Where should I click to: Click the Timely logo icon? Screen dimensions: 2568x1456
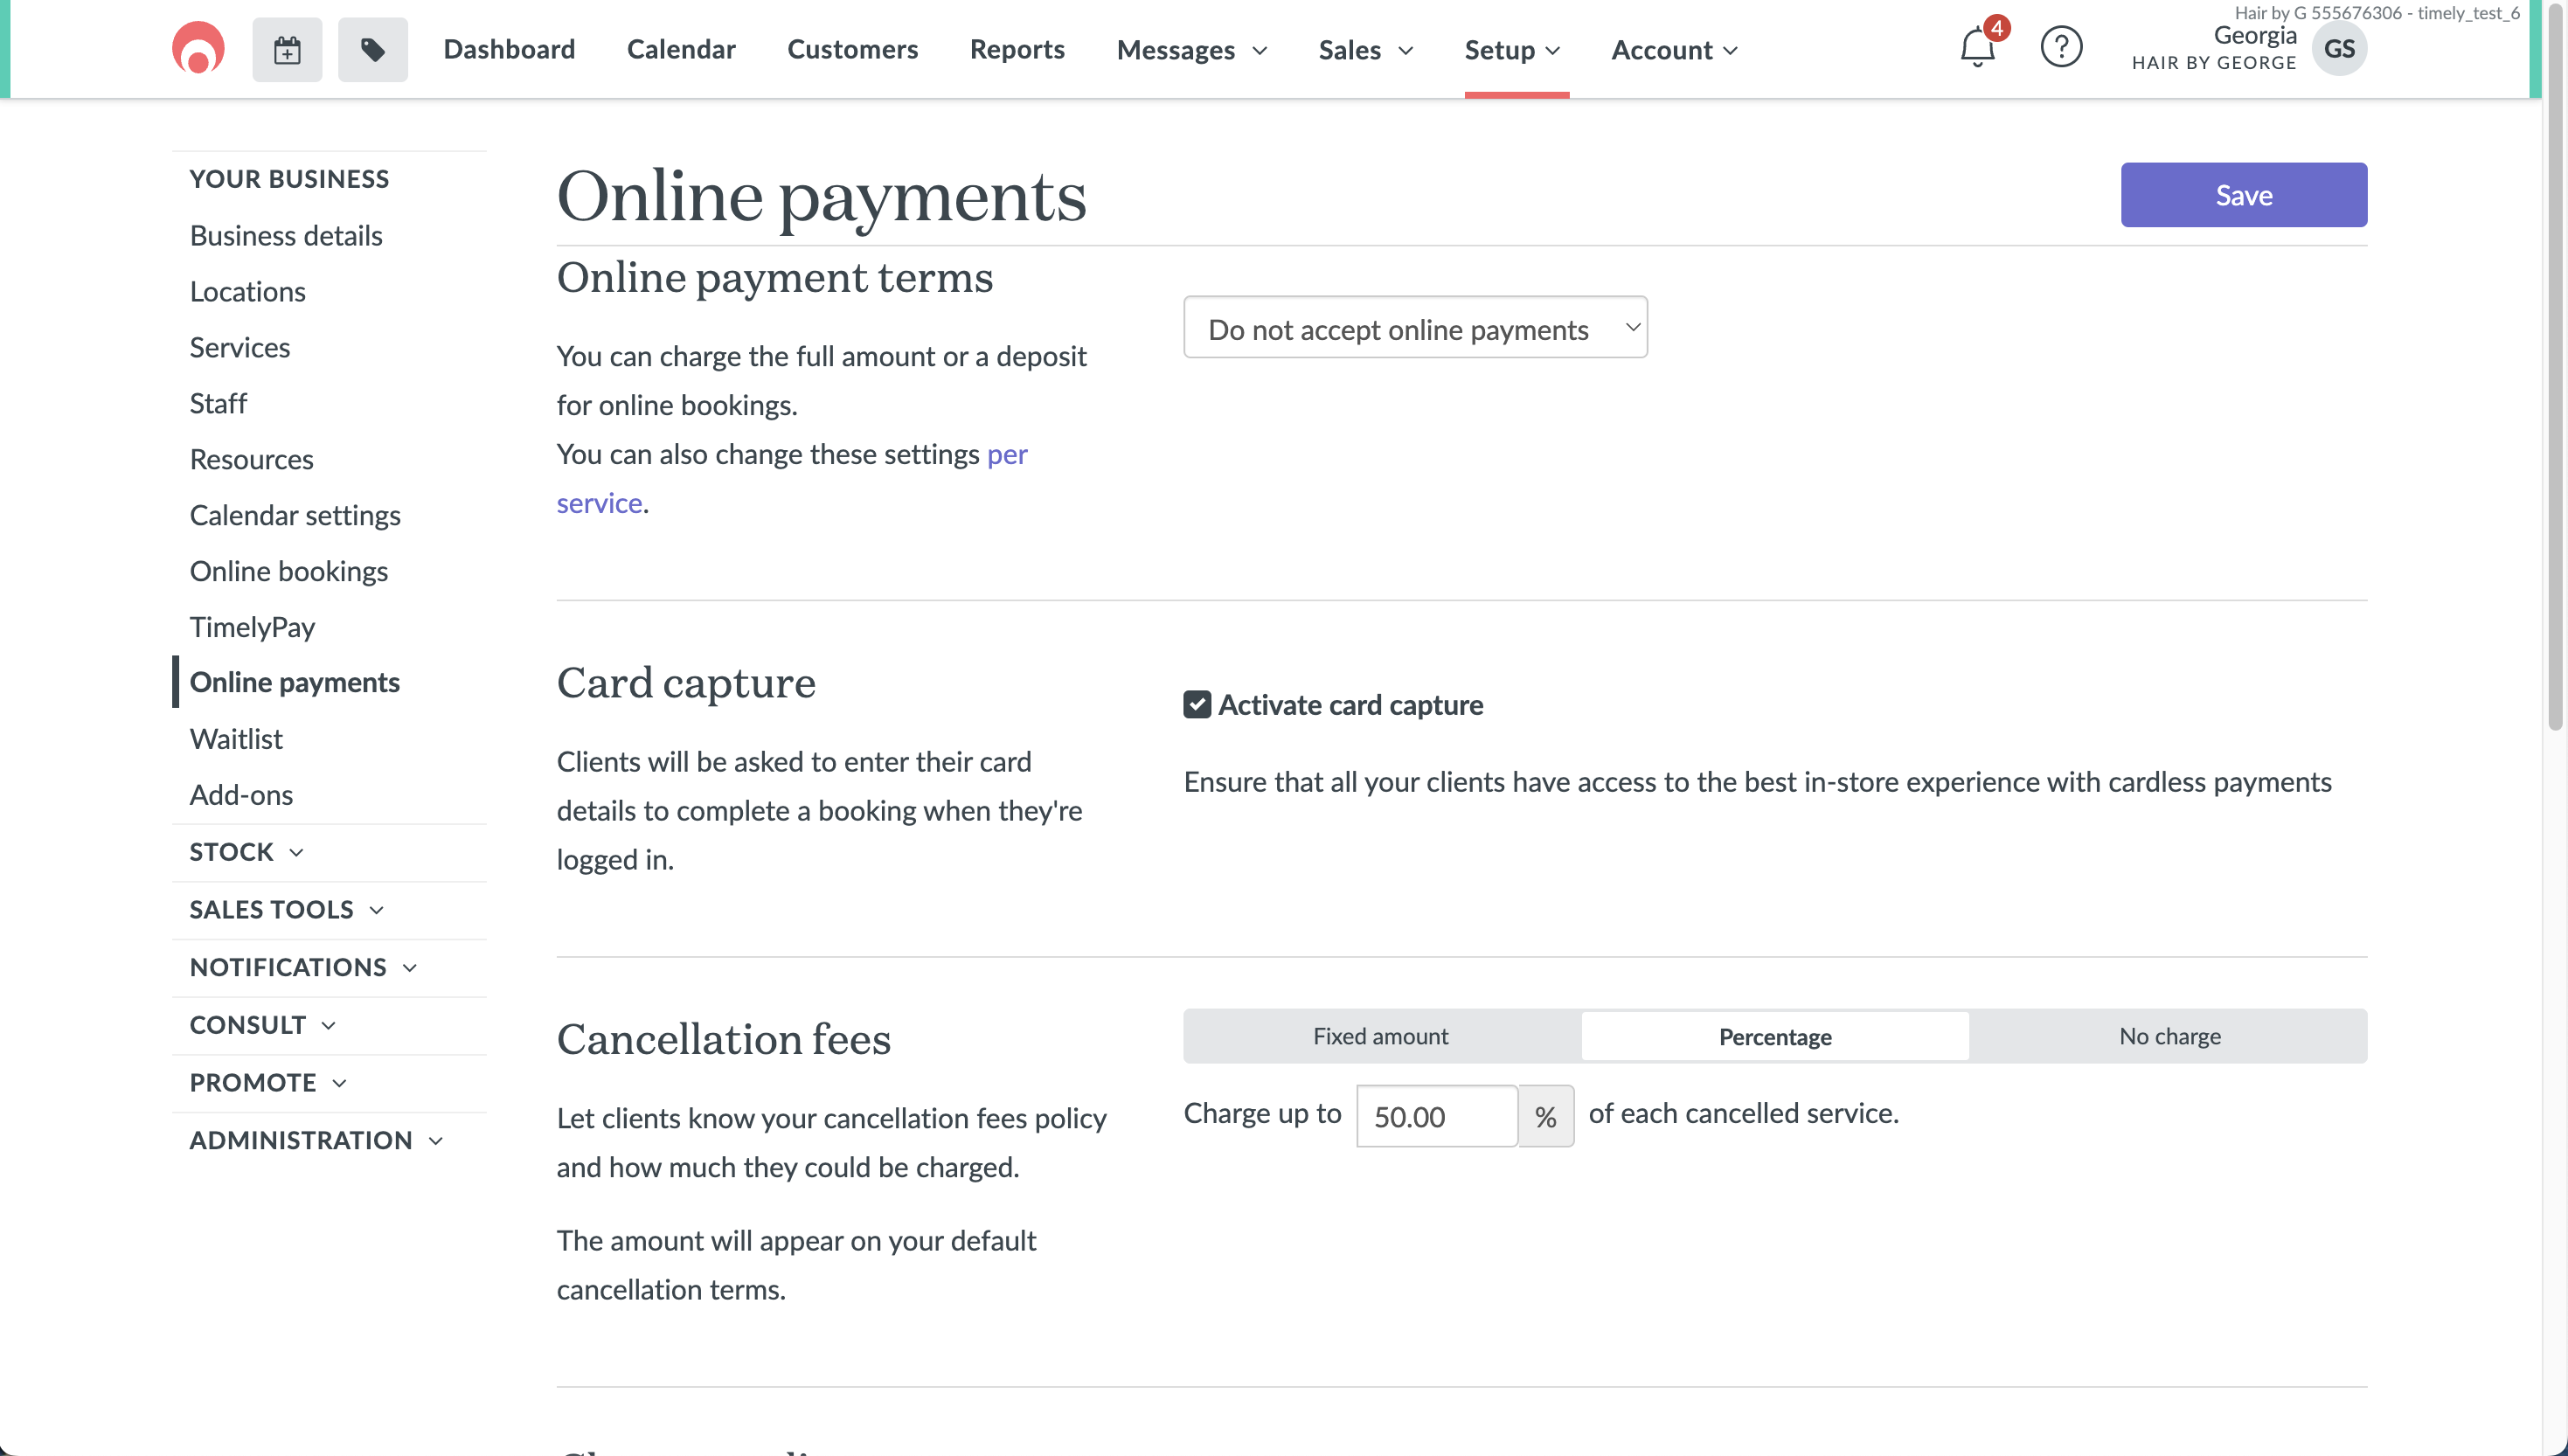click(x=198, y=48)
